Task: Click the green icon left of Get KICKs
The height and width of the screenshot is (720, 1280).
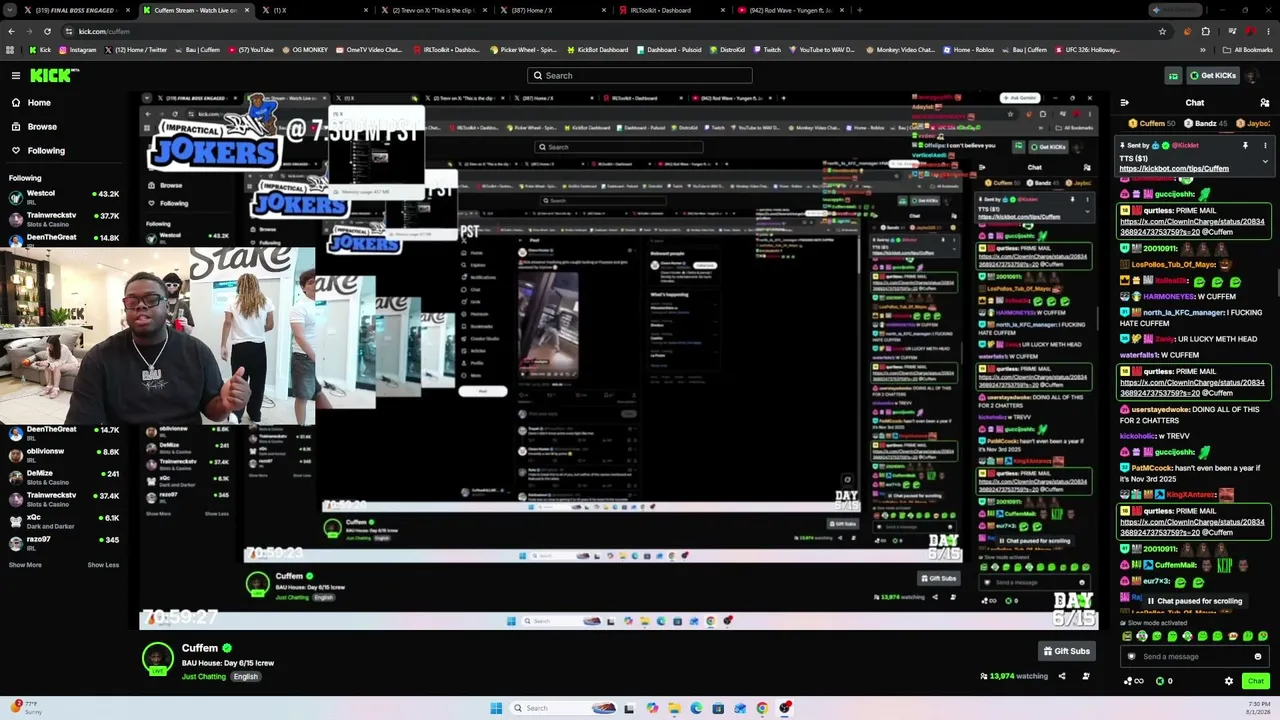Action: (1174, 75)
